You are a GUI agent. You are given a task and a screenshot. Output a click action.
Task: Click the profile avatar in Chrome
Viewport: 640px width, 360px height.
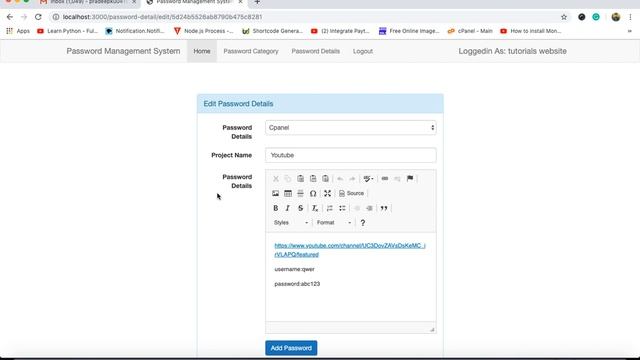point(616,17)
